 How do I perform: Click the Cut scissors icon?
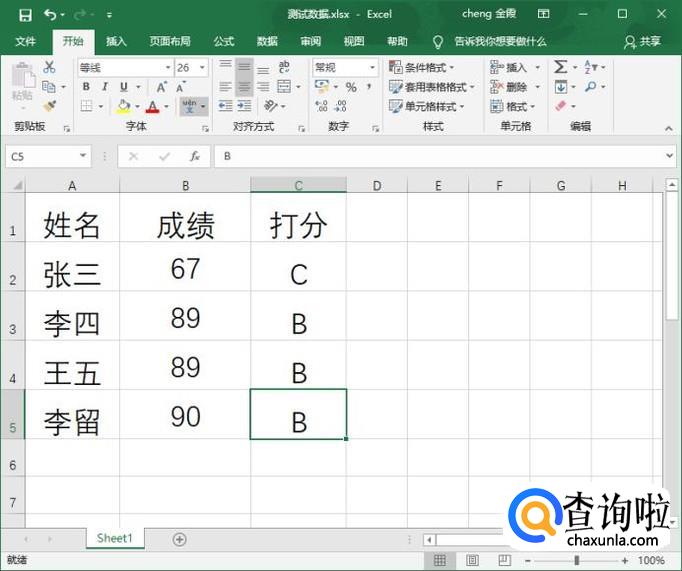click(49, 67)
